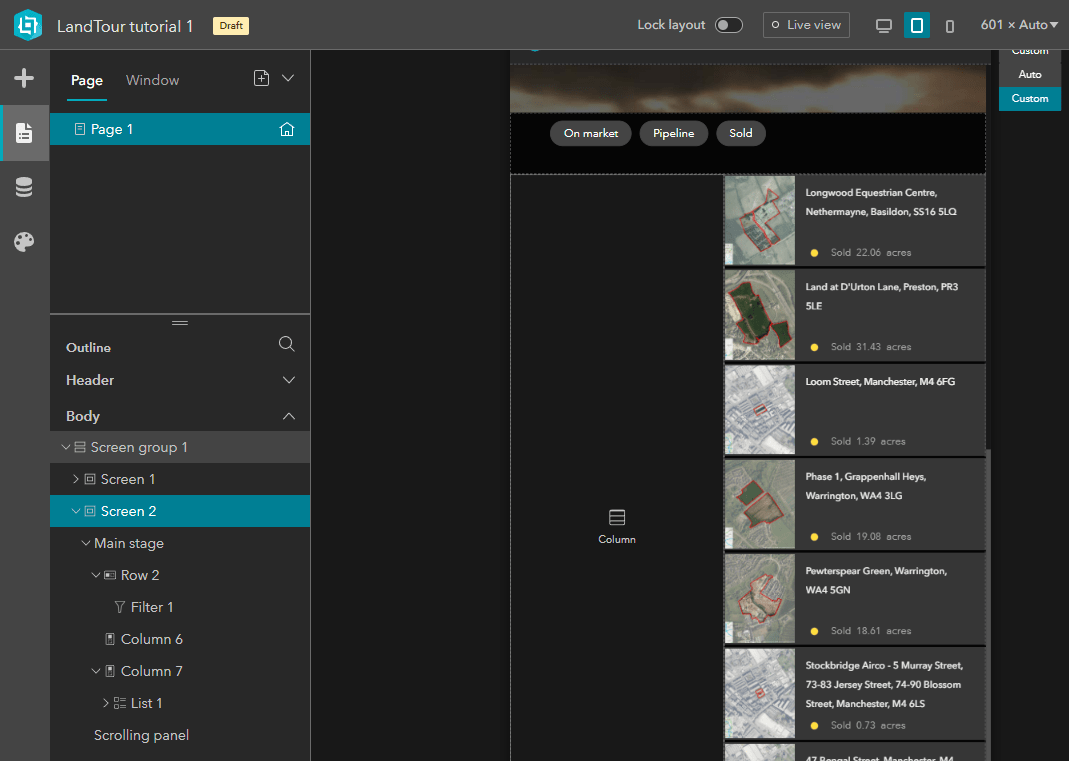Click Phase 1 Grappenhall Heys thumbnail
Viewport: 1069px width, 761px height.
click(759, 505)
